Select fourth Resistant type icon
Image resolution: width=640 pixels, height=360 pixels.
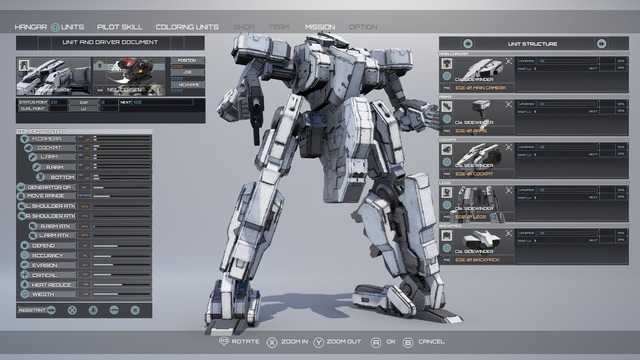pos(114,310)
